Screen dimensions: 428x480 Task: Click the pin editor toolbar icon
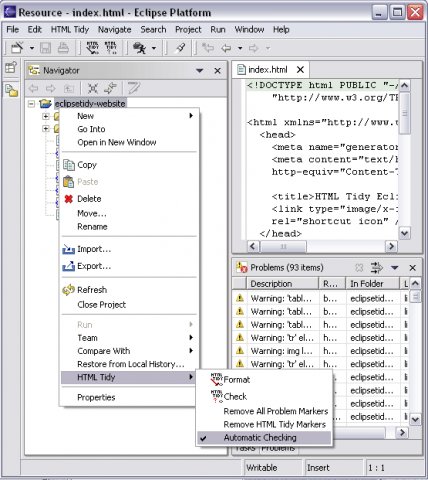click(x=180, y=48)
